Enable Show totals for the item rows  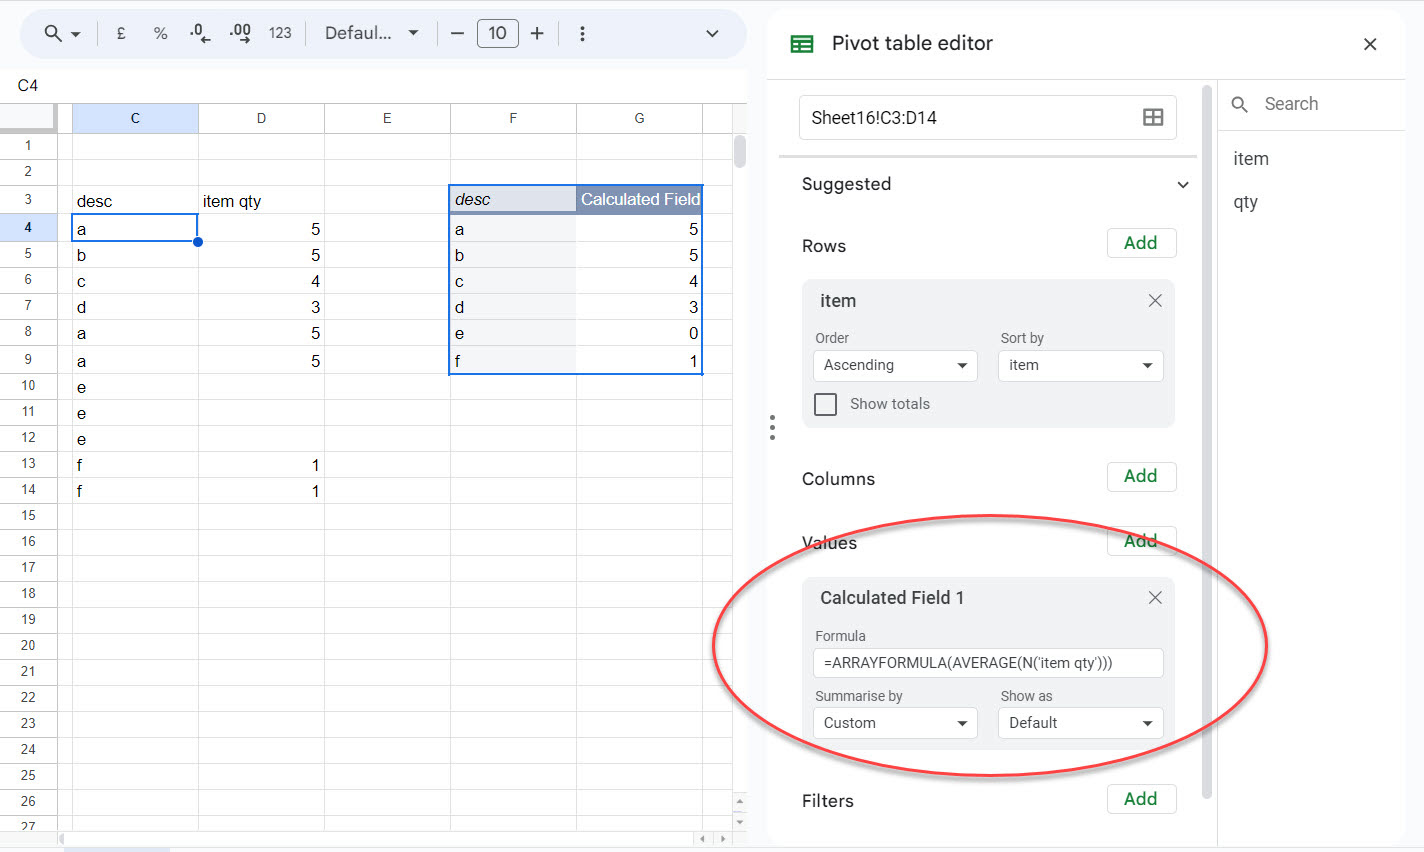click(x=825, y=404)
